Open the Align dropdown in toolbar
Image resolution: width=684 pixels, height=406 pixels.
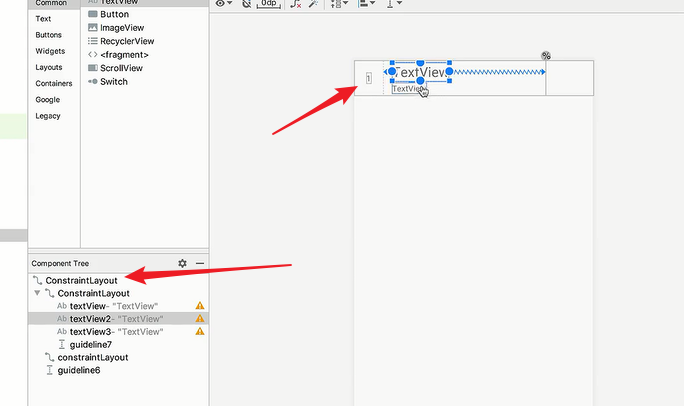366,3
